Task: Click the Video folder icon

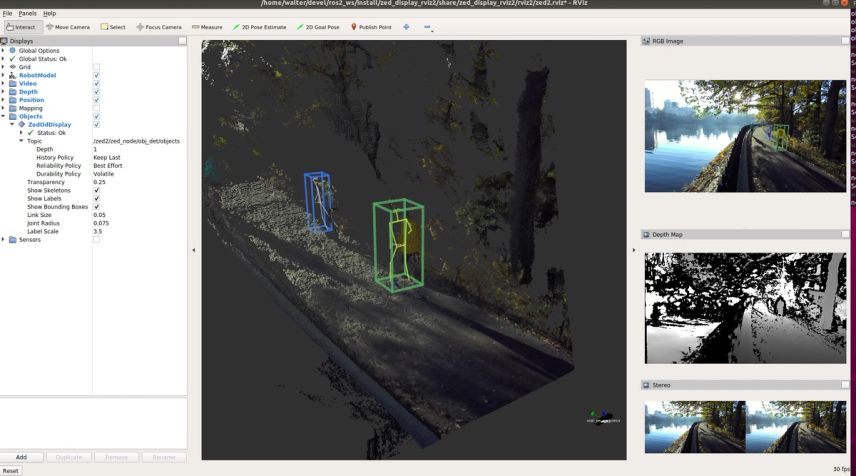Action: pyautogui.click(x=13, y=84)
